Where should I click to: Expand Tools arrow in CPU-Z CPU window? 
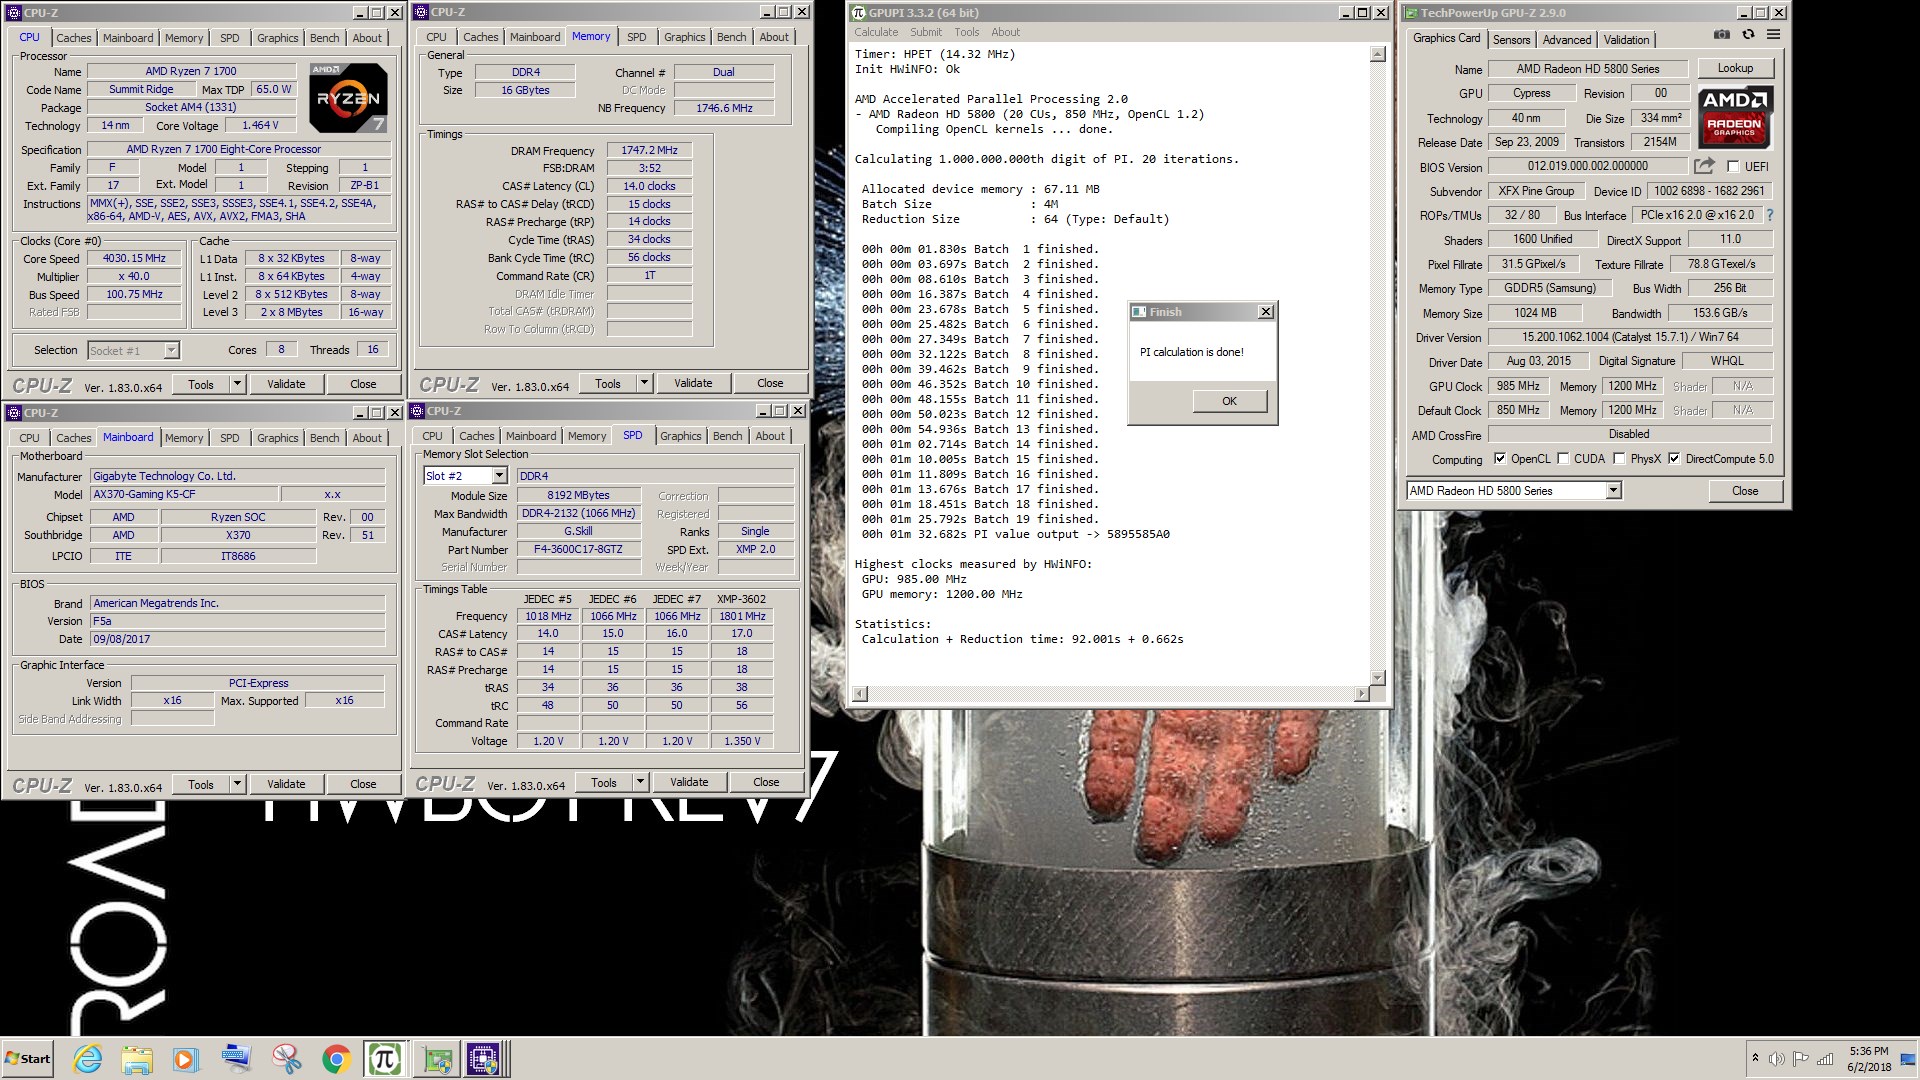pos(237,384)
